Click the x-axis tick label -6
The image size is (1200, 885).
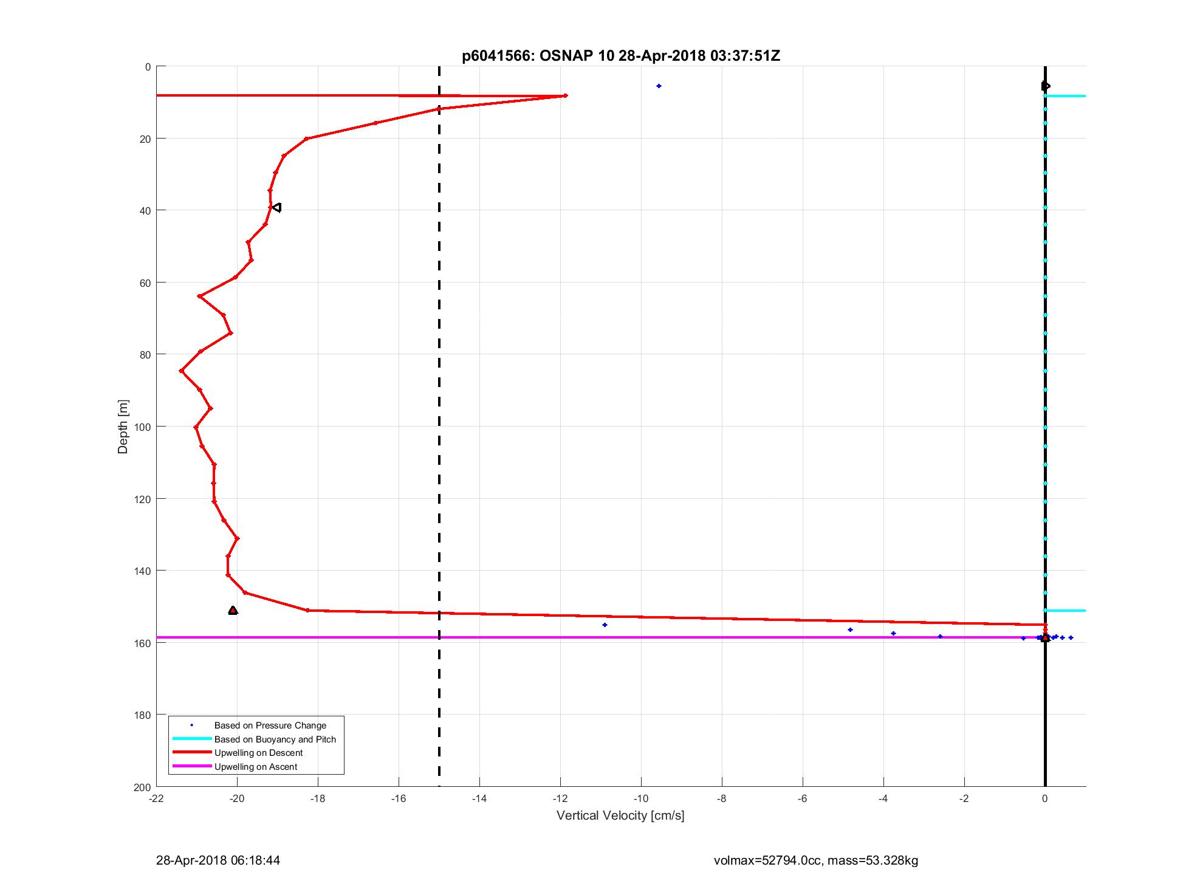pos(802,799)
